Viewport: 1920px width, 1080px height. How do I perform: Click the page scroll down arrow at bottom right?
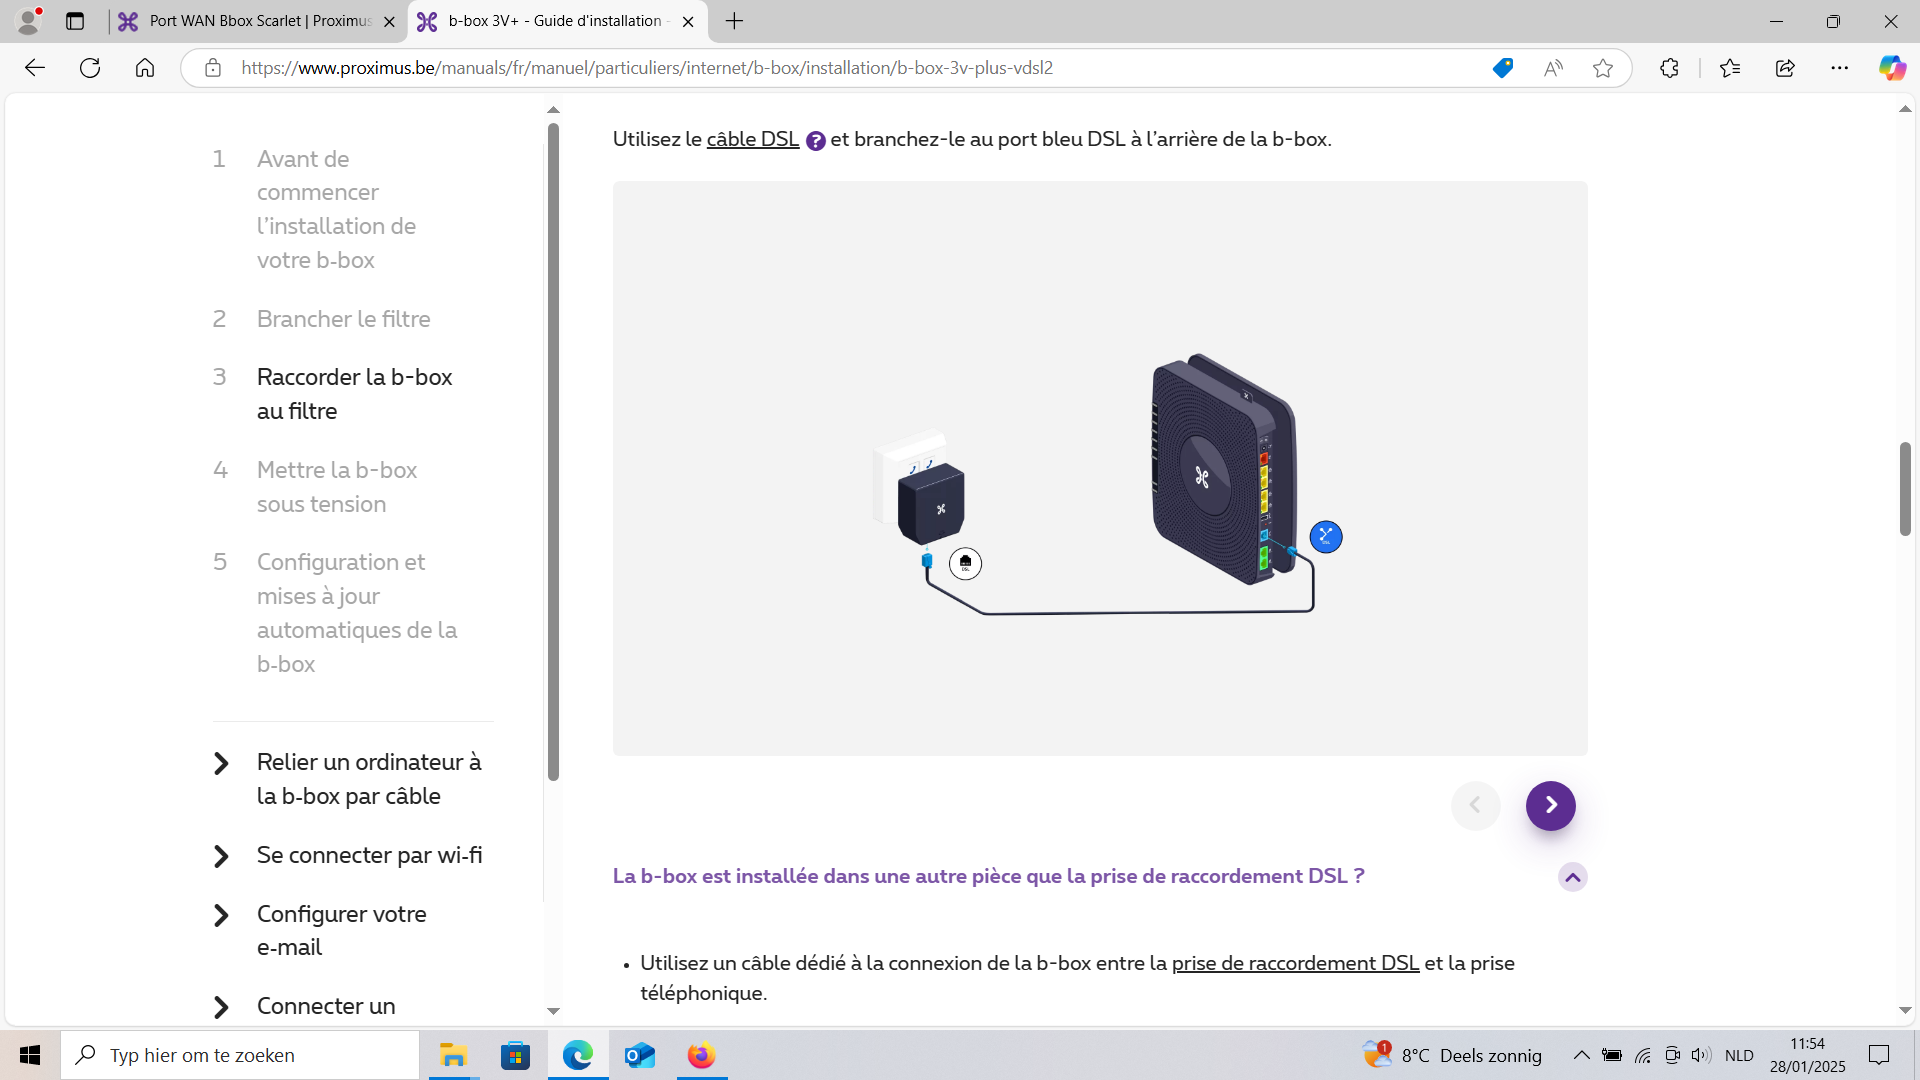(x=1905, y=1011)
